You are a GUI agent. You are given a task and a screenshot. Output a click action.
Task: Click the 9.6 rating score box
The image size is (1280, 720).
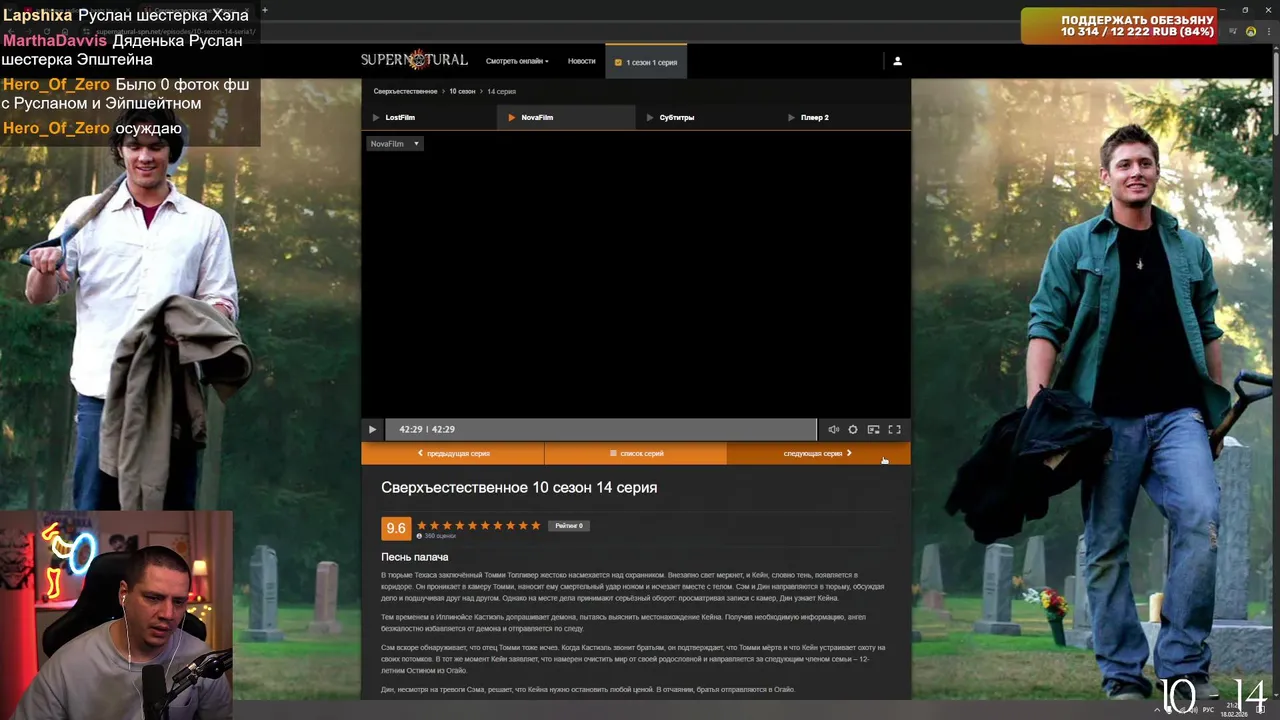[x=396, y=528]
